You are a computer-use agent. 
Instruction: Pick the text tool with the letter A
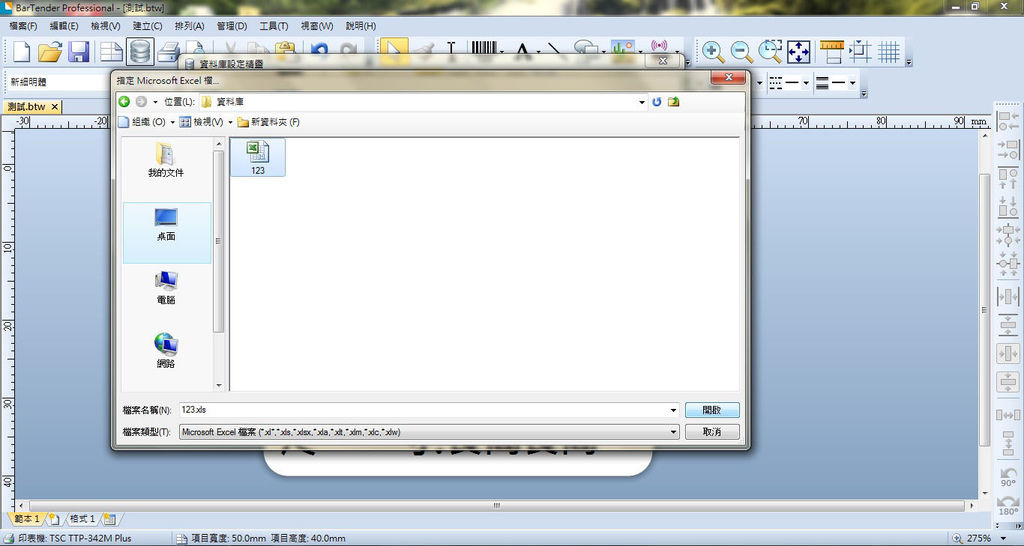pyautogui.click(x=522, y=51)
